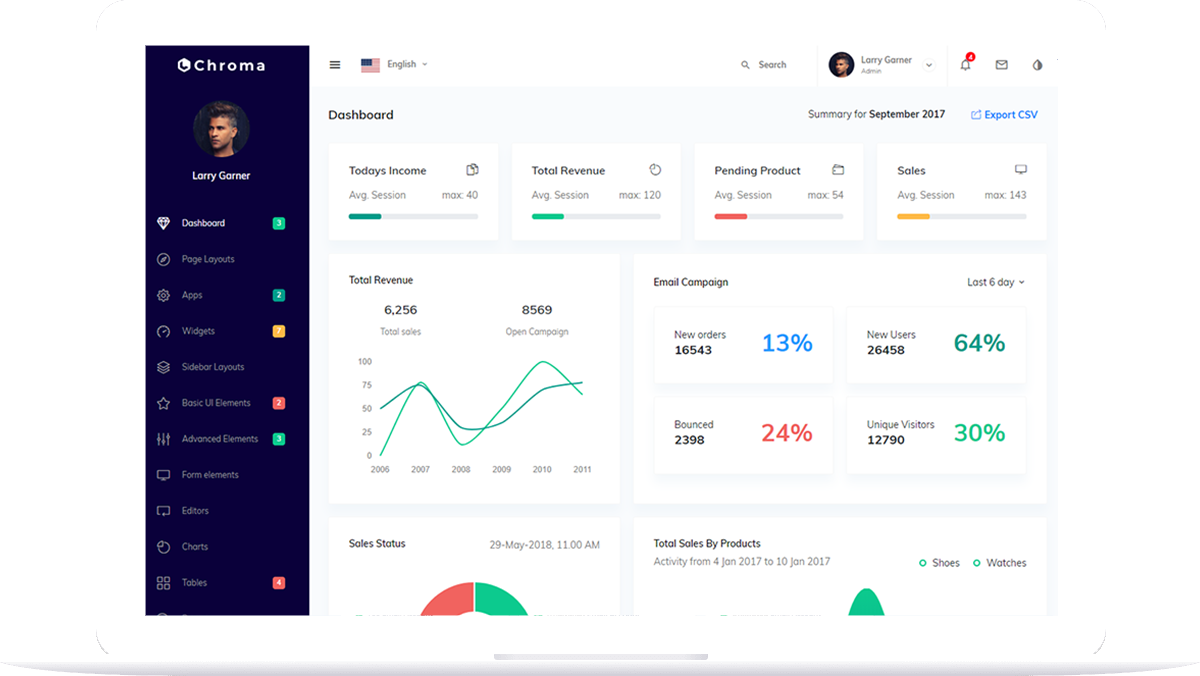
Task: Open the New orders 13% card
Action: pyautogui.click(x=743, y=343)
